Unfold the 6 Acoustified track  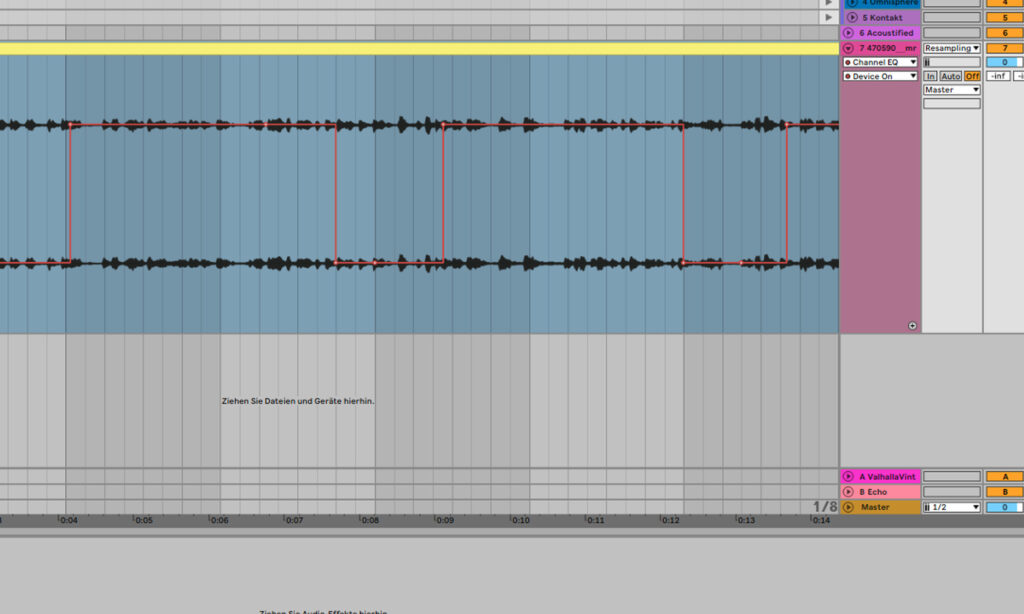coord(848,33)
